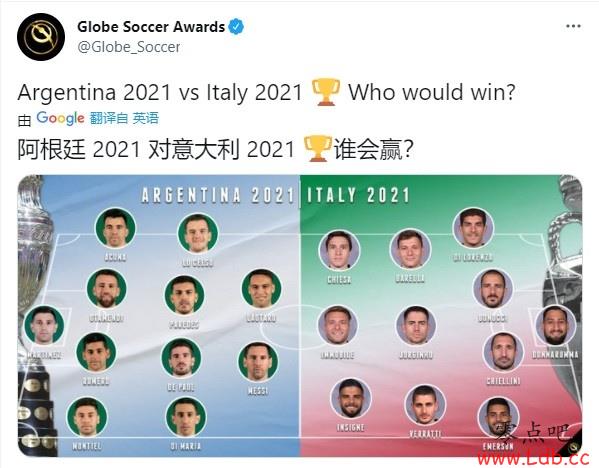The height and width of the screenshot is (468, 599).
Task: Click the 翻译自 英语 translation link
Action: click(124, 118)
